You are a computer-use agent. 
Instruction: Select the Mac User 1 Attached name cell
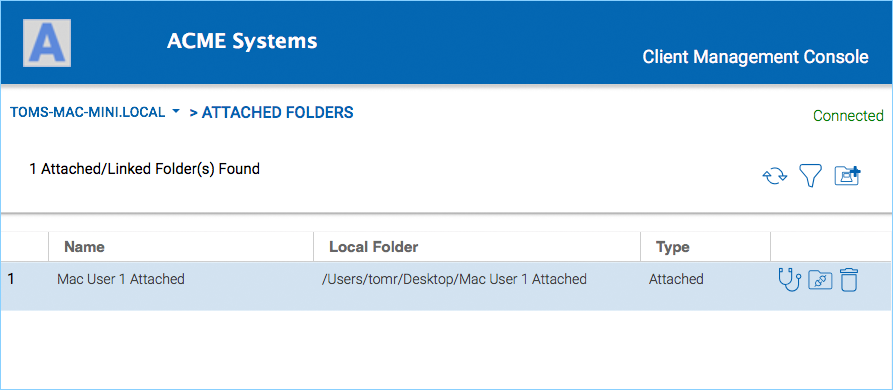coord(121,279)
